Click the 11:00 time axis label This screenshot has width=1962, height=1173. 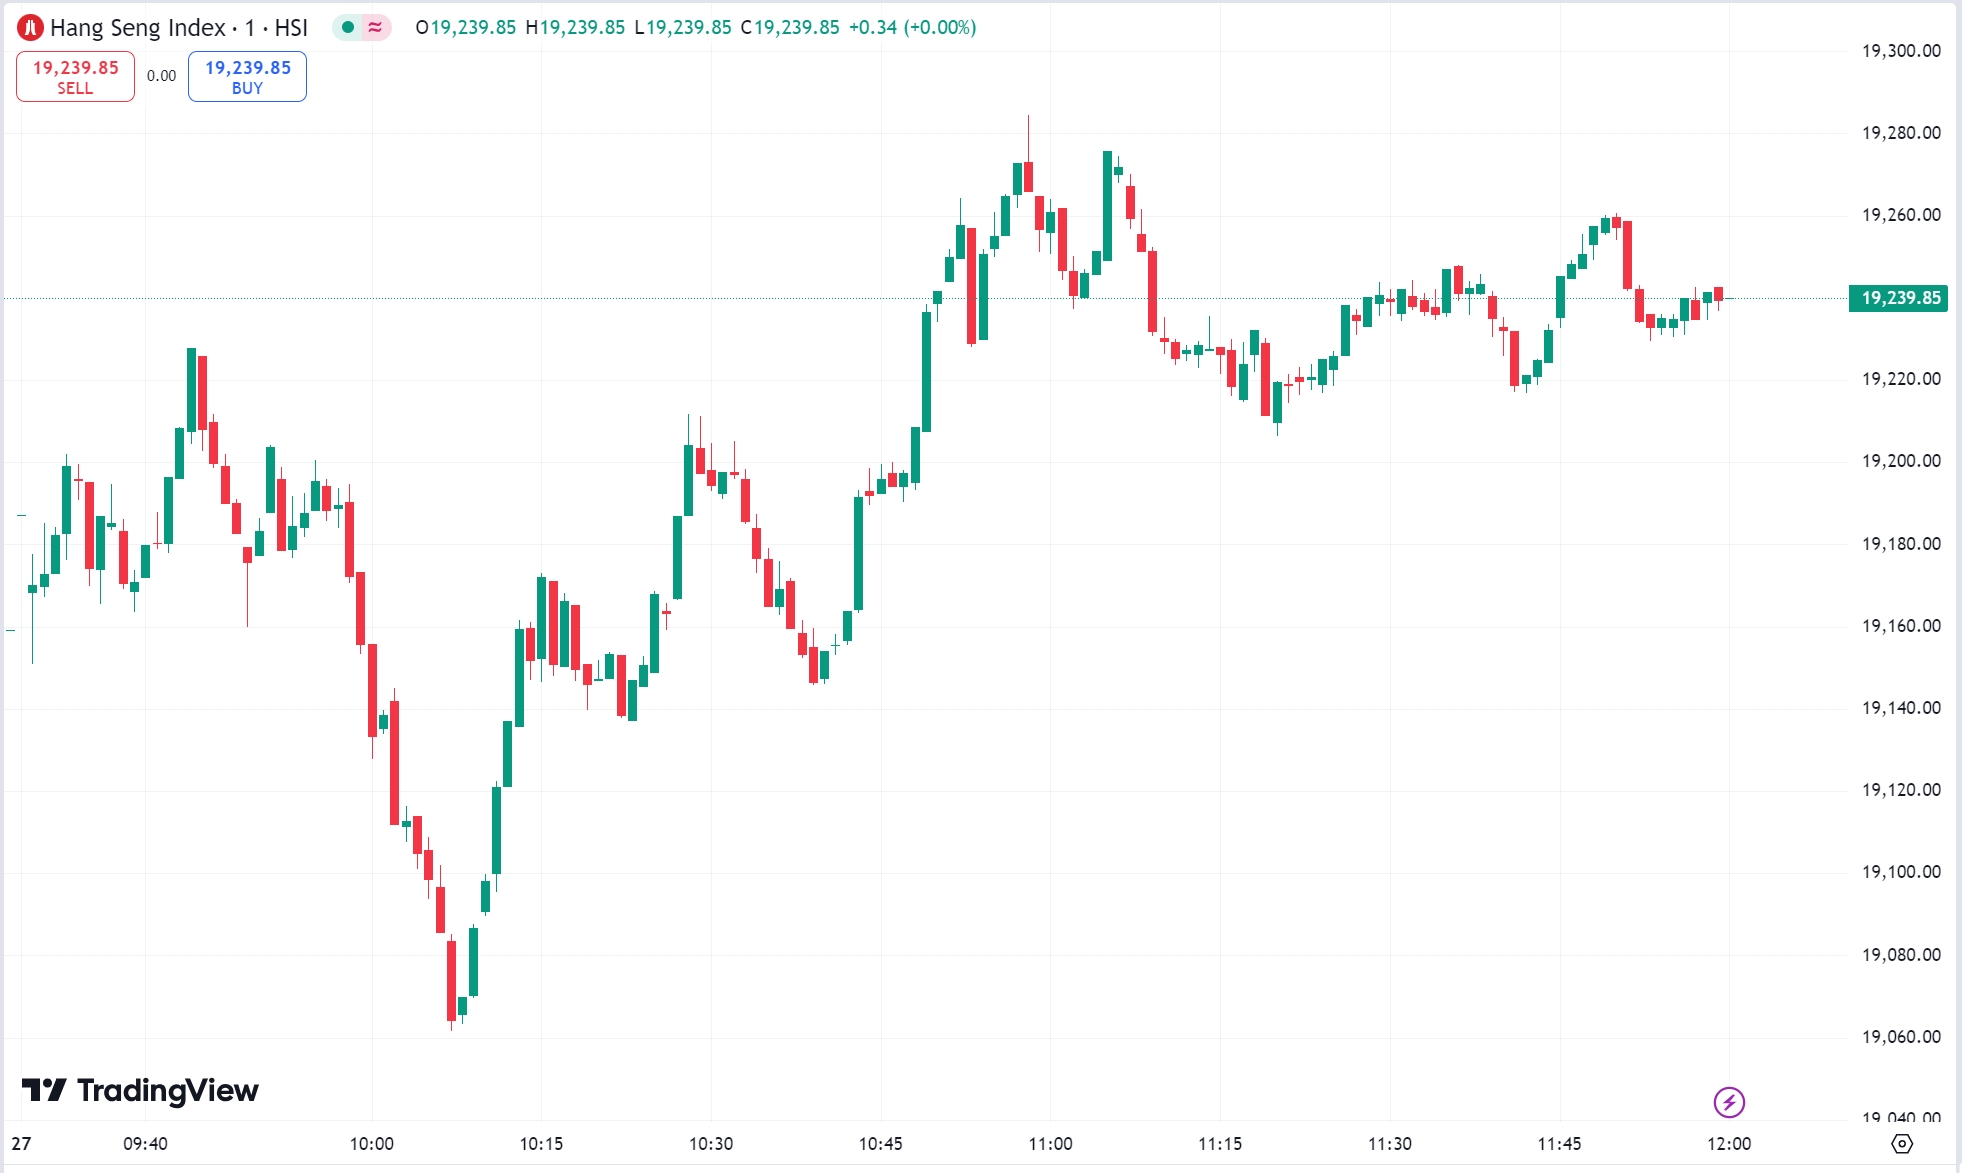tap(1050, 1143)
